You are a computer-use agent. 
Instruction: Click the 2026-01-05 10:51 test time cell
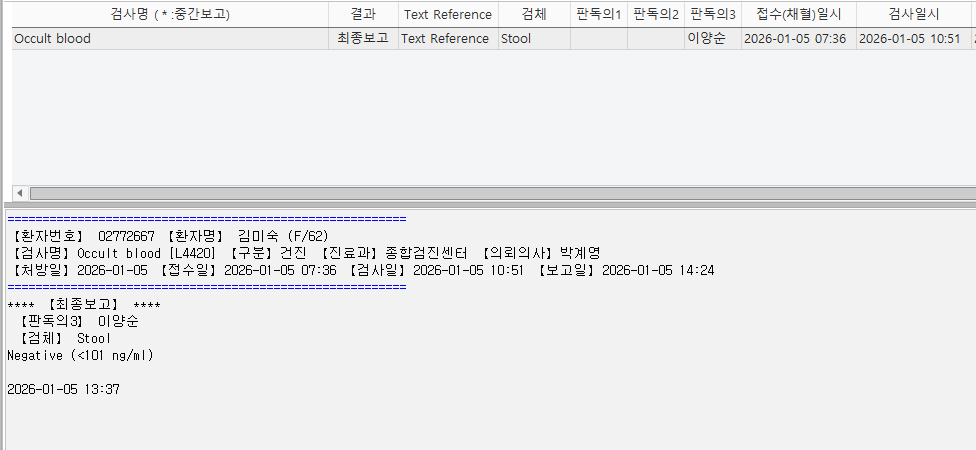[x=914, y=39]
